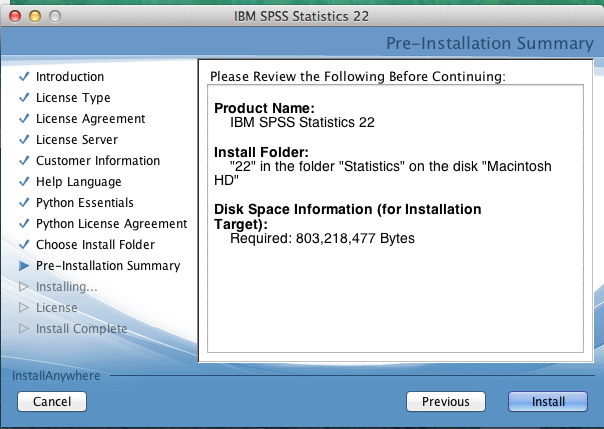The width and height of the screenshot is (604, 429).
Task: Select the License Agreement step label
Action: point(91,119)
